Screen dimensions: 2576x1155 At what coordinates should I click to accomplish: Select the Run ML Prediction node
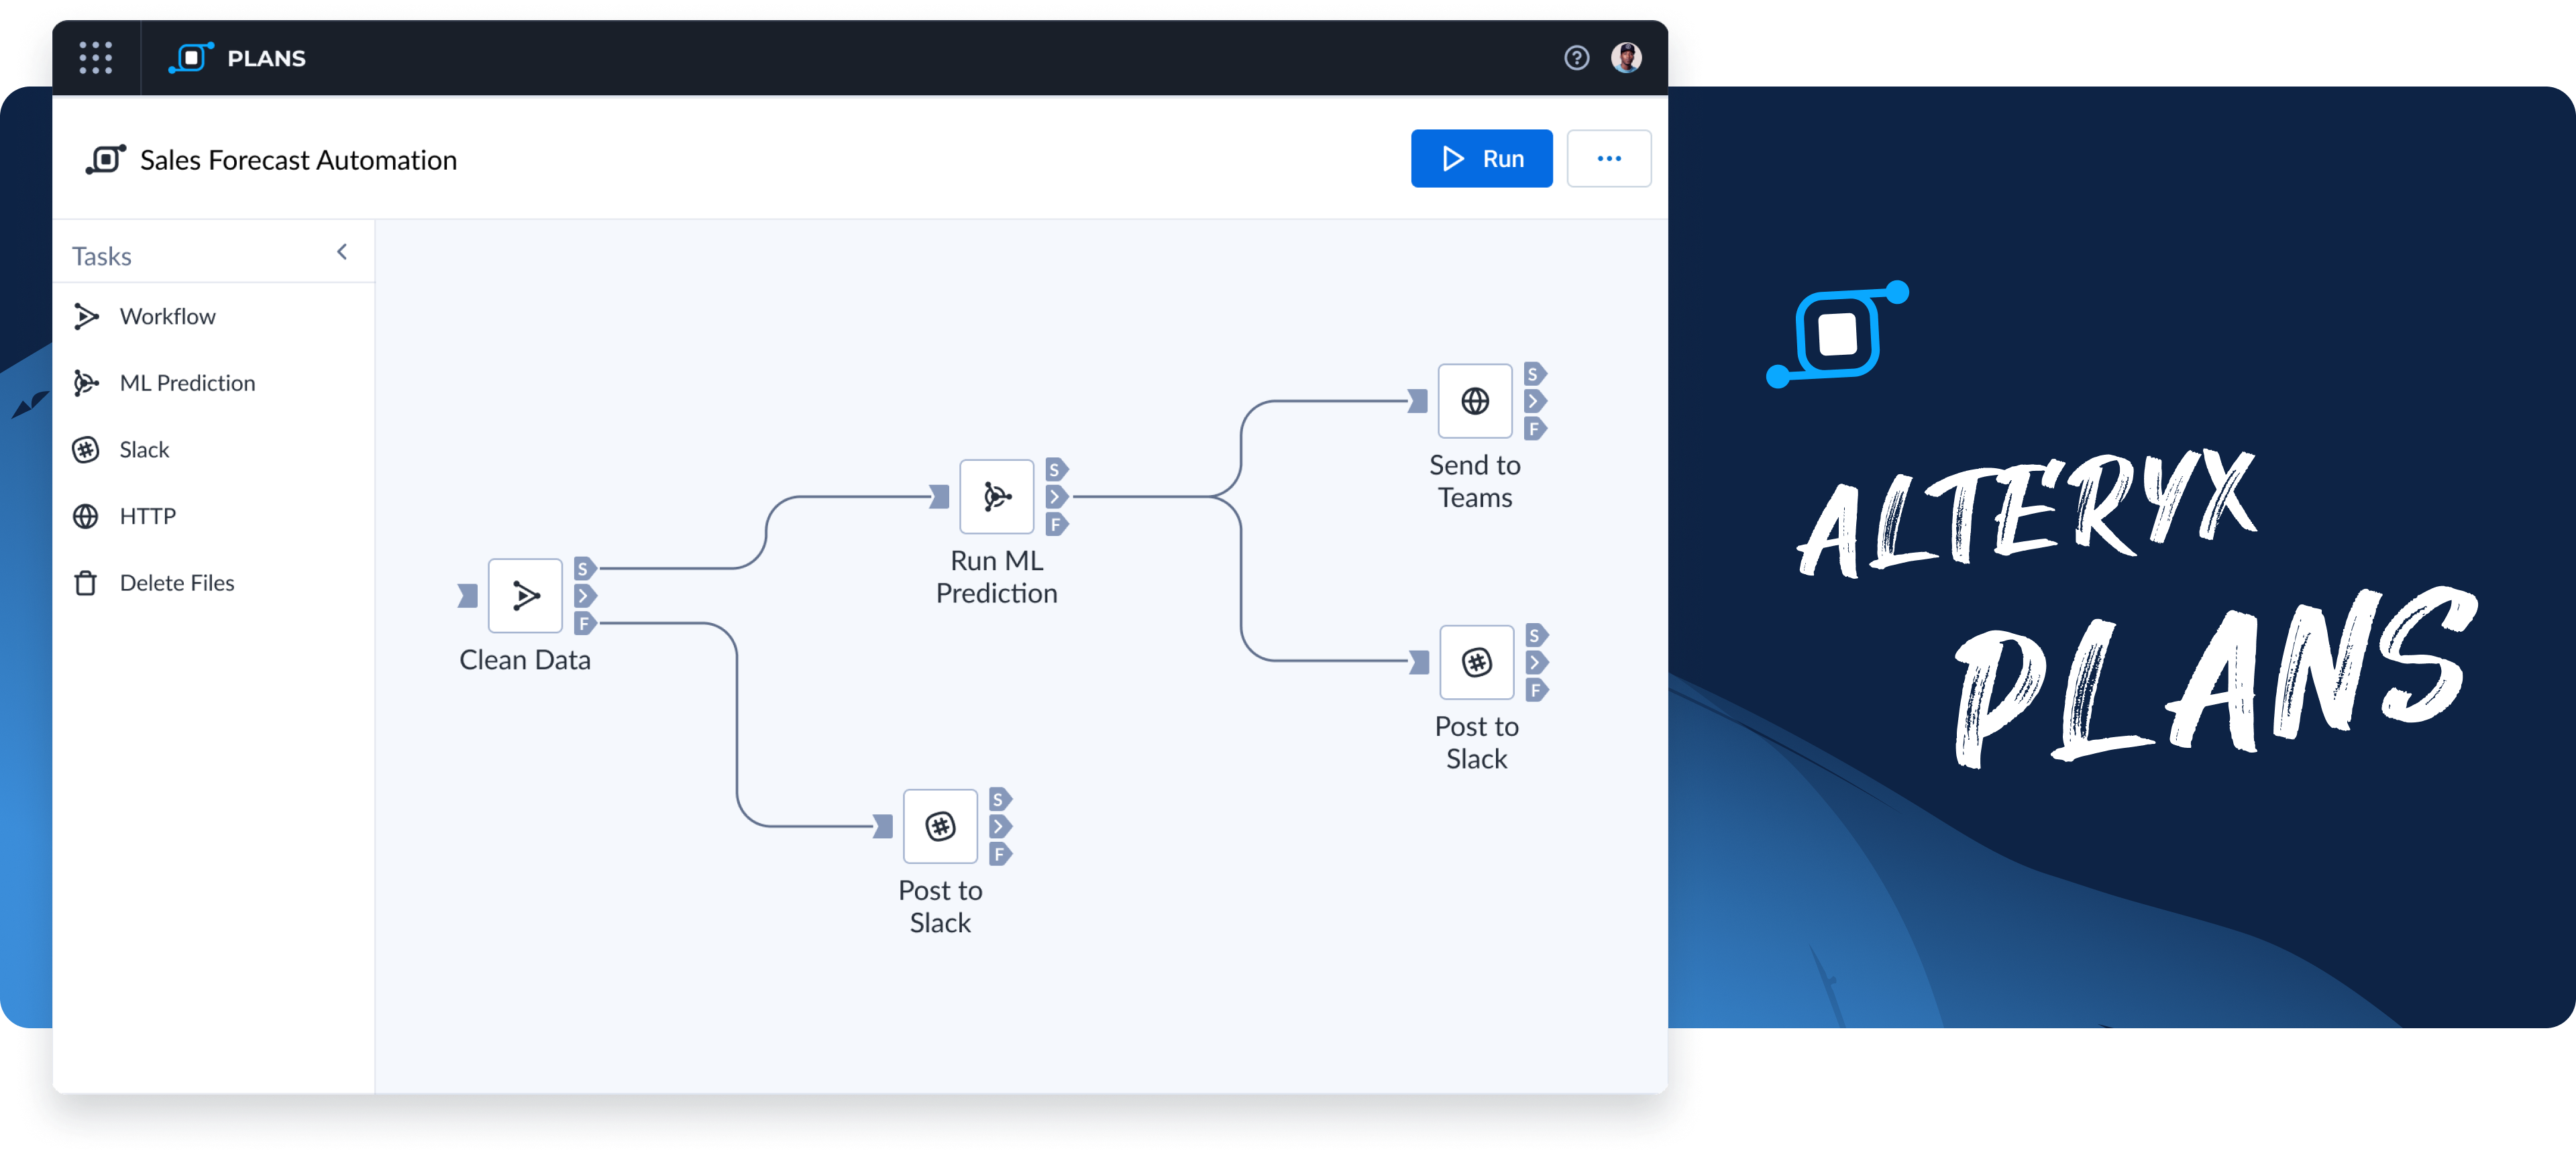(996, 497)
